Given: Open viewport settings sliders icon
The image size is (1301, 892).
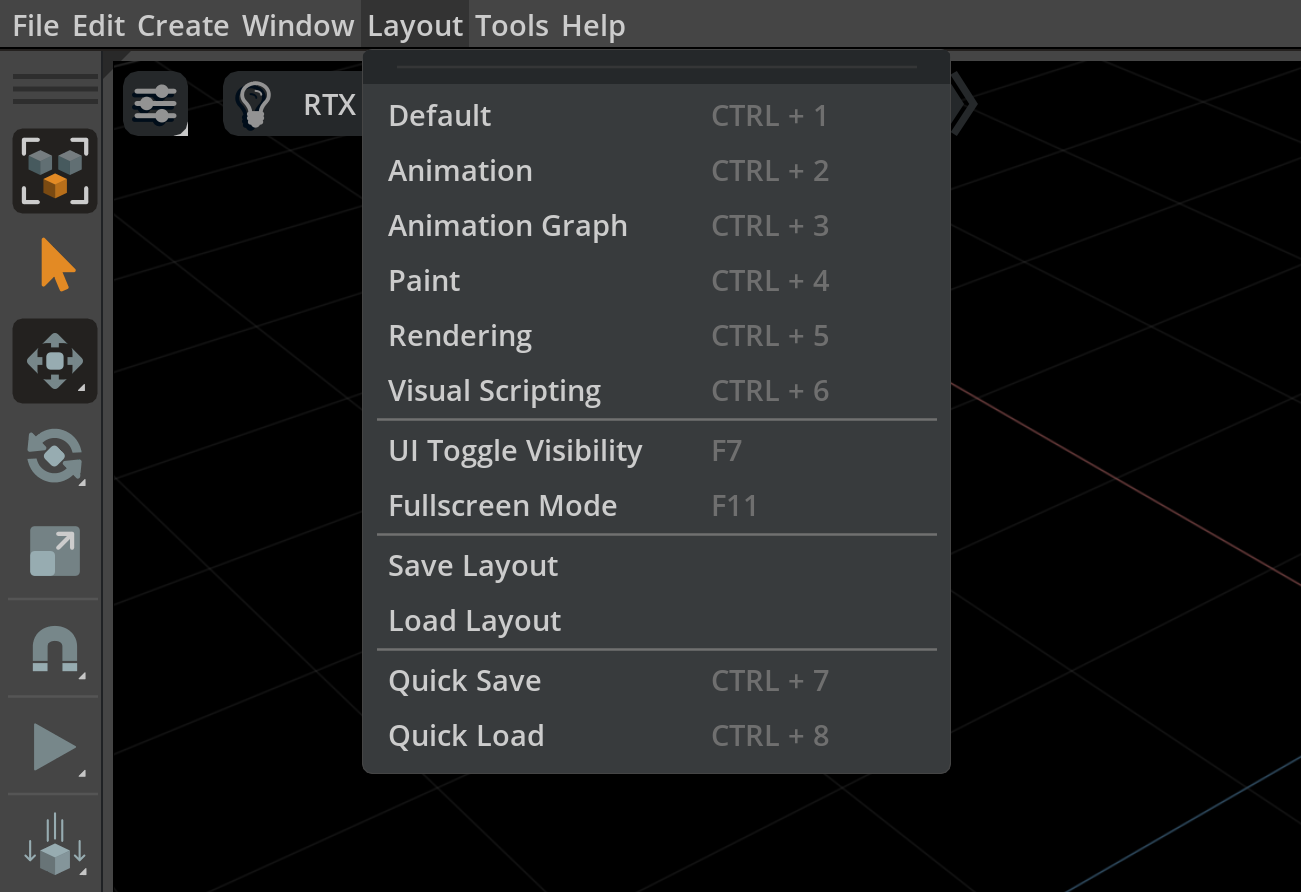Looking at the screenshot, I should coord(155,103).
